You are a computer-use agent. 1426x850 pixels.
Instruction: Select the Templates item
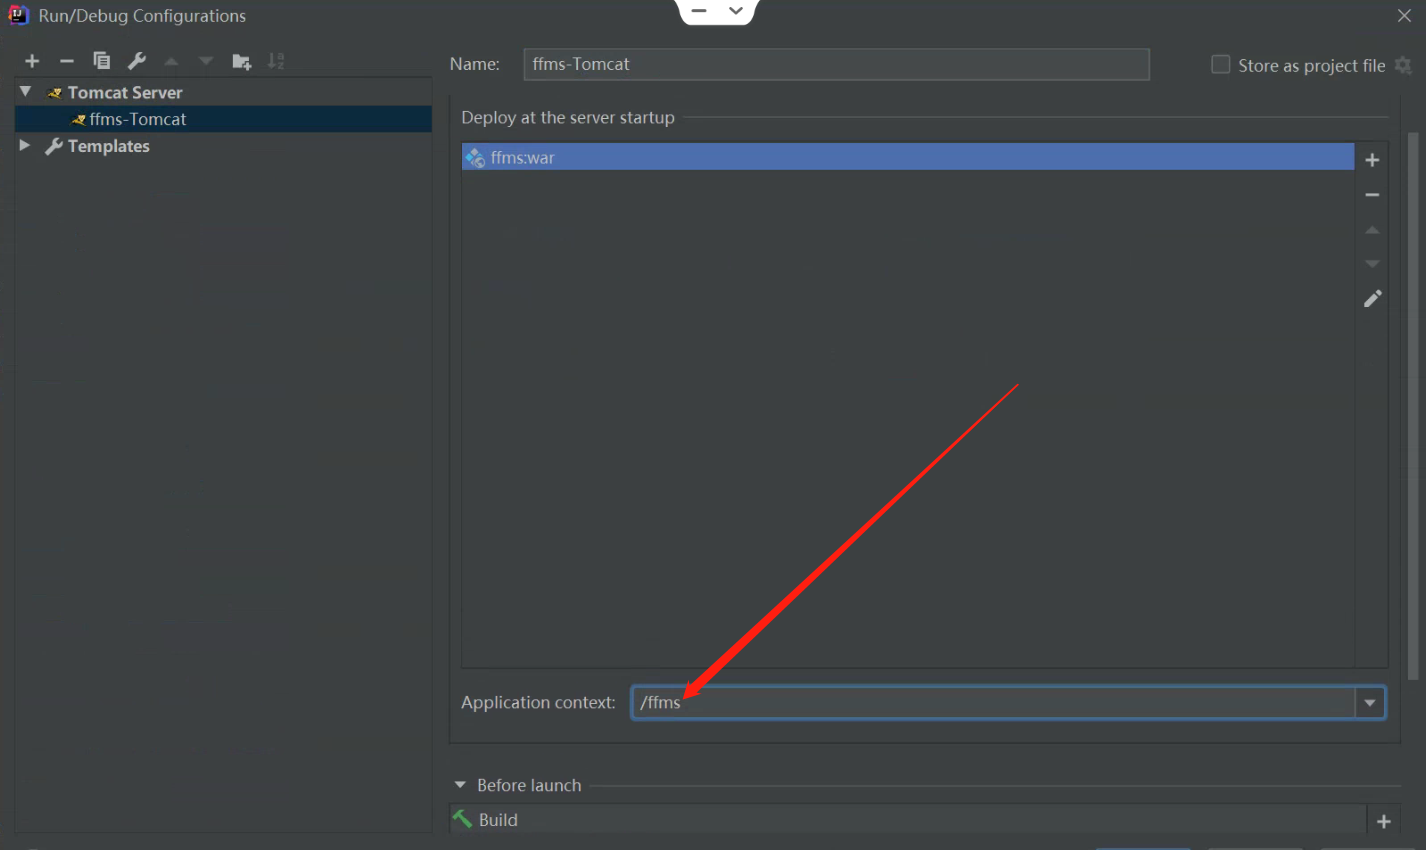(108, 146)
